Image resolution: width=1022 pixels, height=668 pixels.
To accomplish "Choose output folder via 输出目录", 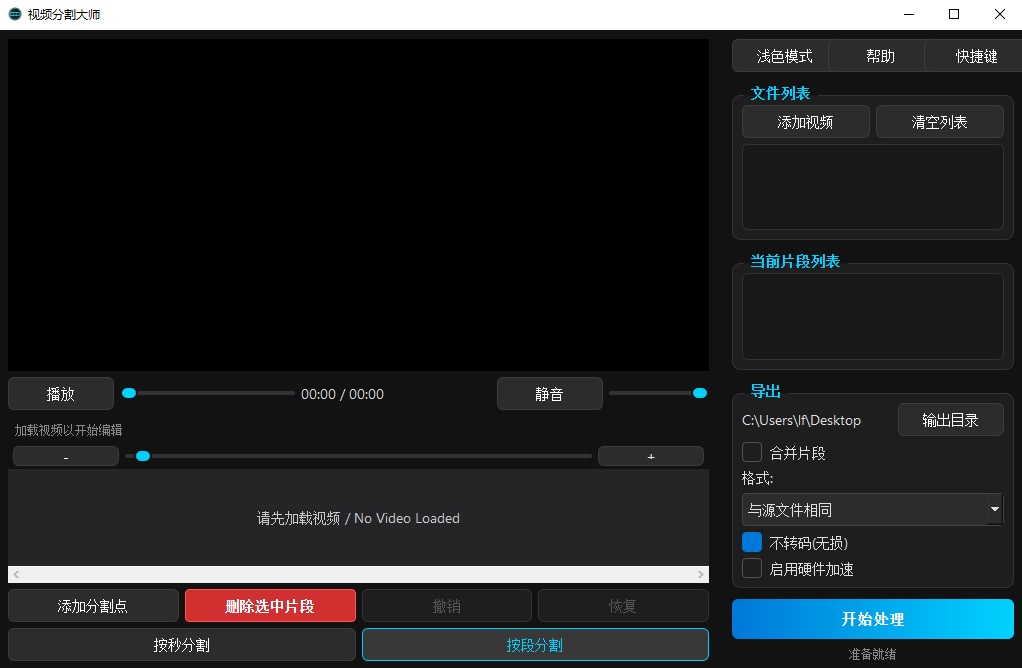I will tap(949, 420).
